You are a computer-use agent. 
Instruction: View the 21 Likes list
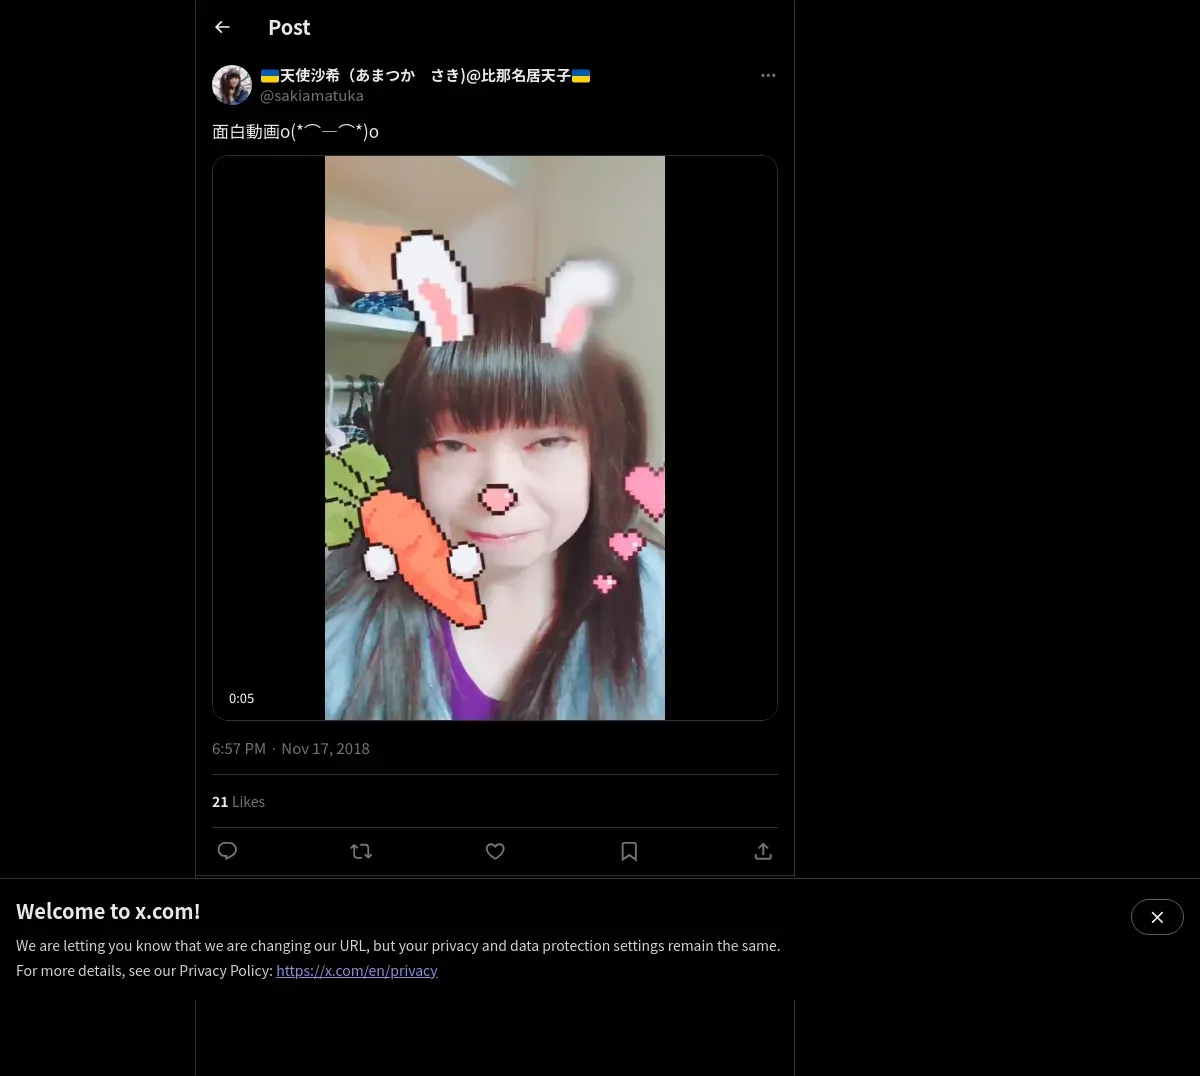click(x=238, y=801)
